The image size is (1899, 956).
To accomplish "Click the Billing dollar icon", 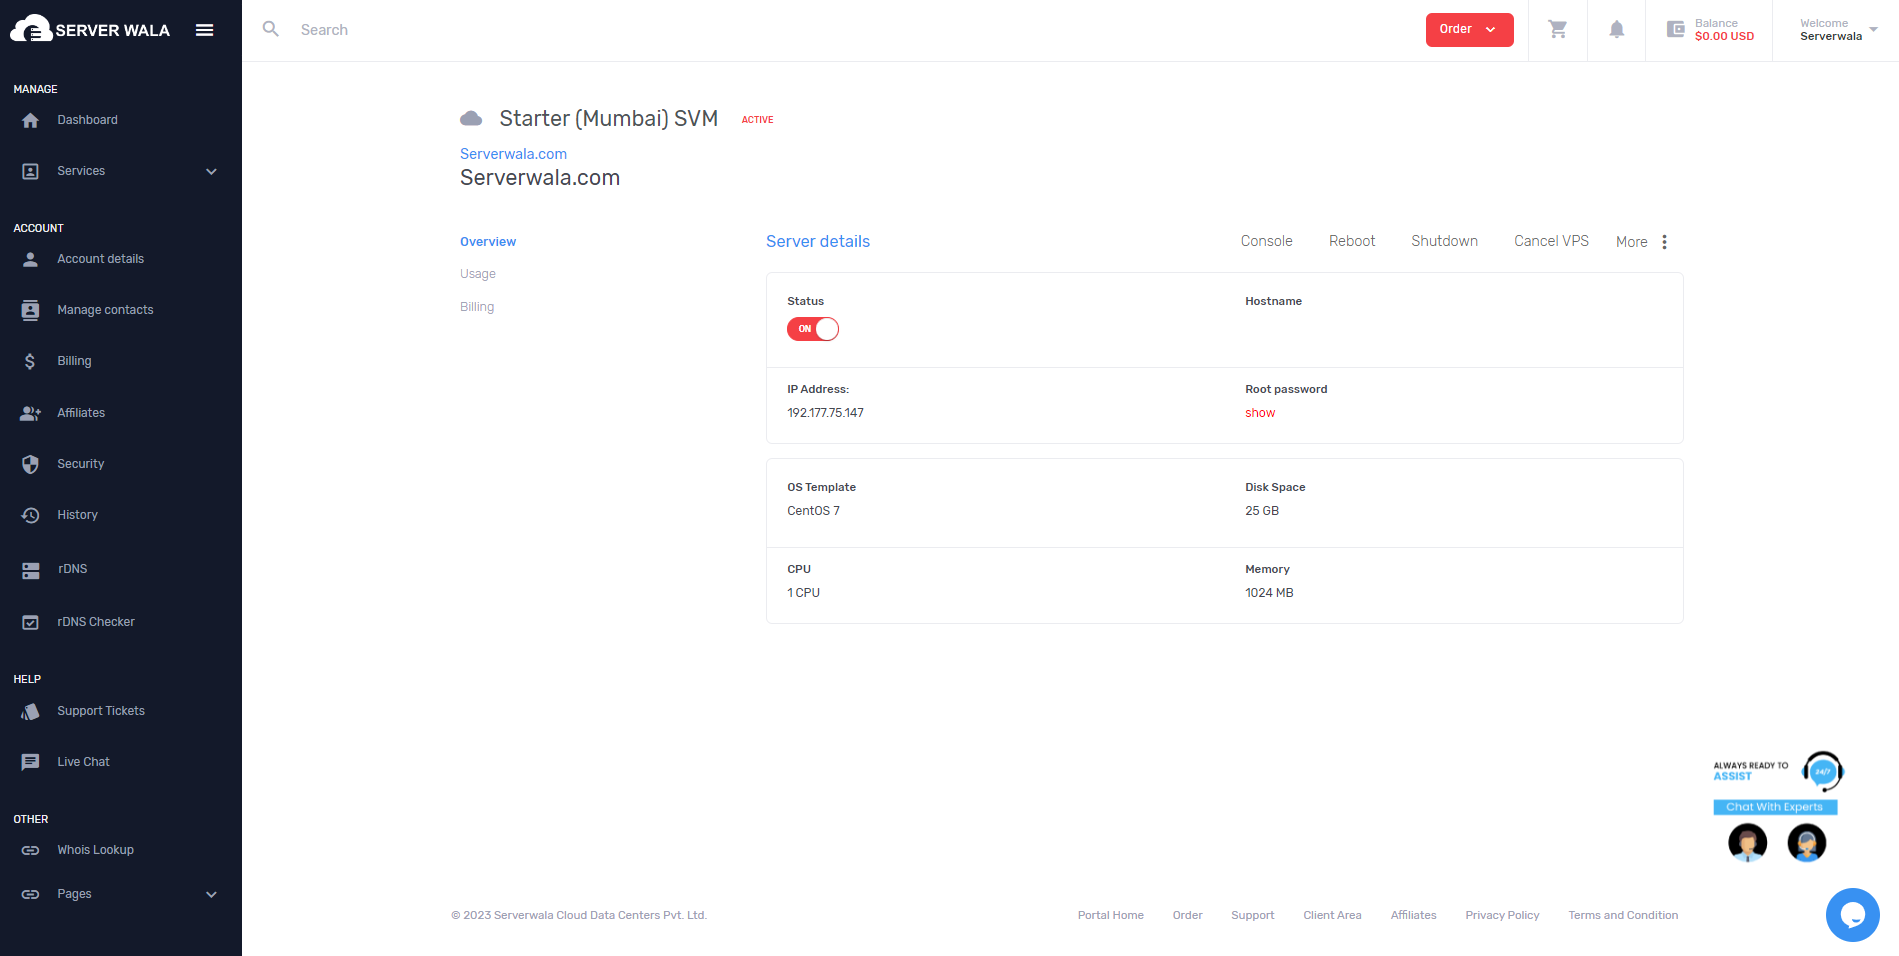I will pos(30,361).
